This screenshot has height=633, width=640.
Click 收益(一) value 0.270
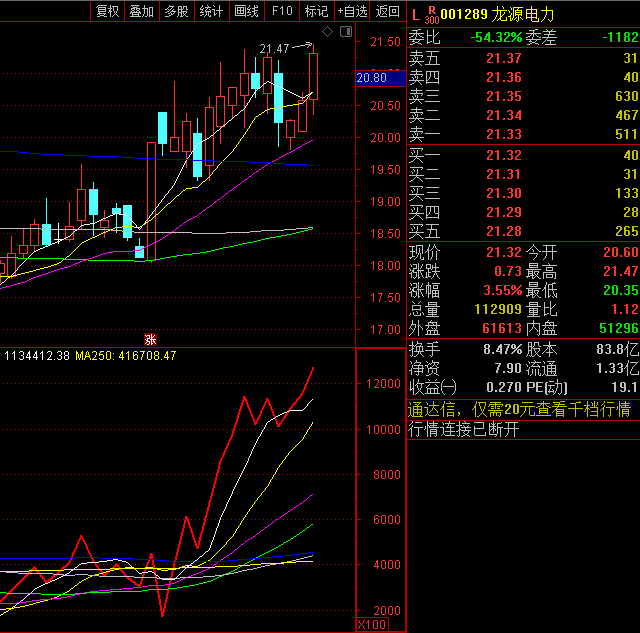pos(504,387)
